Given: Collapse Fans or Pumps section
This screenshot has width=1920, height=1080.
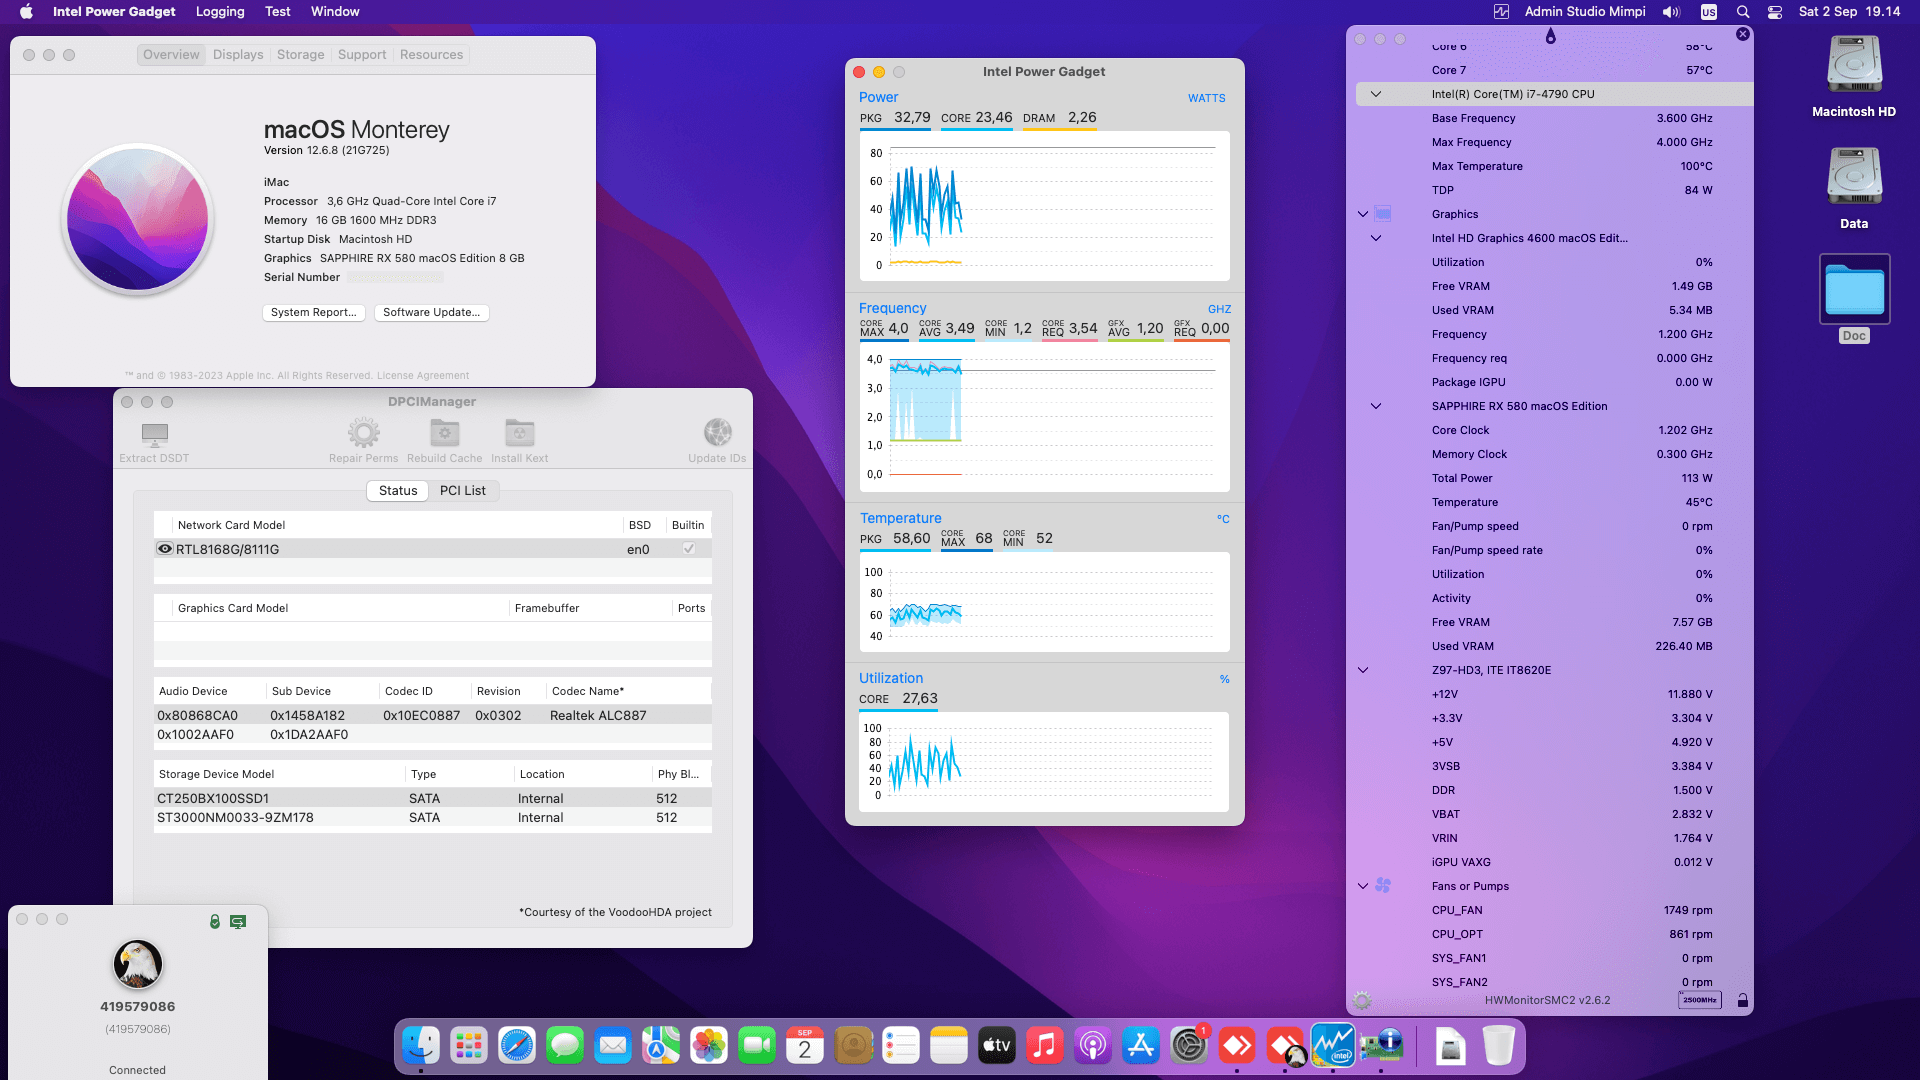Looking at the screenshot, I should pyautogui.click(x=1362, y=886).
